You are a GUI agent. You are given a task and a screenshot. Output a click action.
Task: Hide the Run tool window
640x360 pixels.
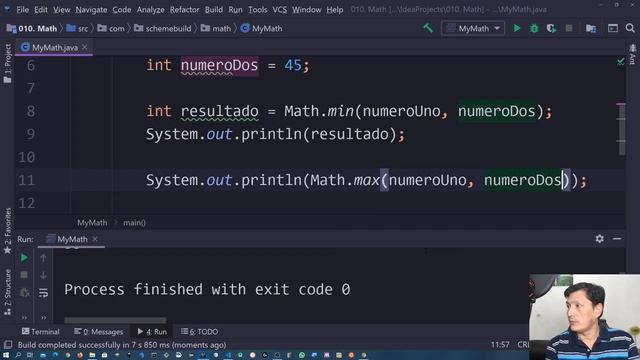[617, 239]
